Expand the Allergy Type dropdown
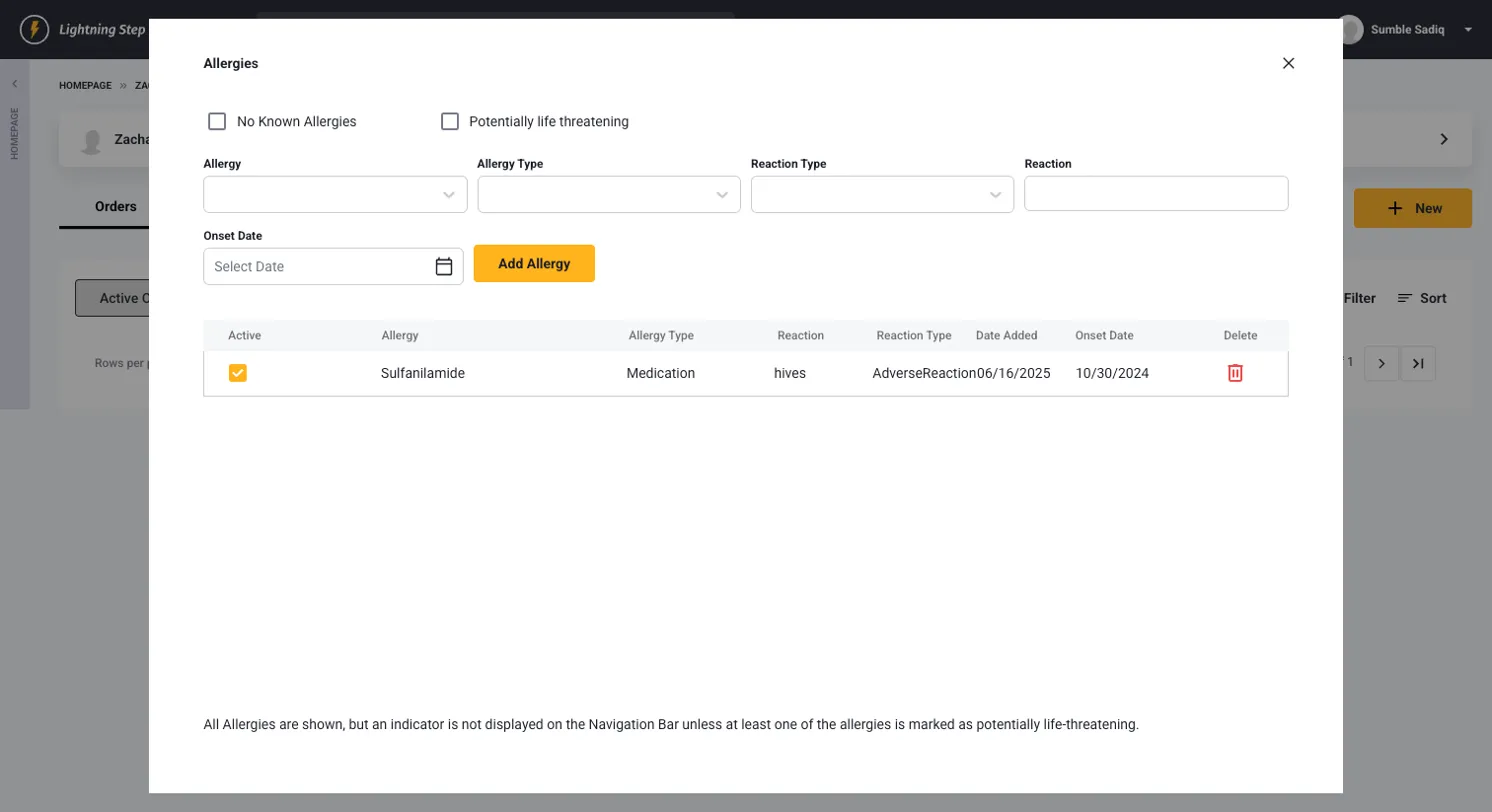This screenshot has height=812, width=1492. tap(609, 195)
